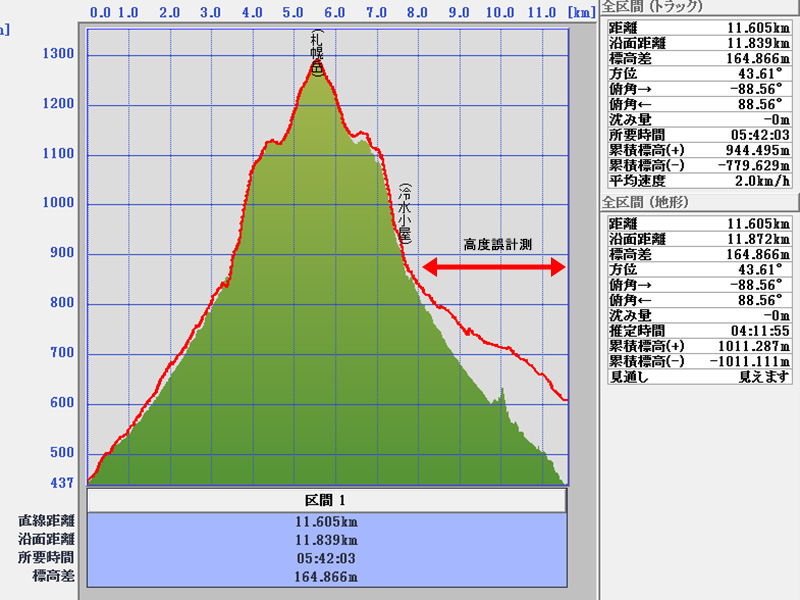800x600 pixels.
Task: Select the 区間 1 header bar
Action: [x=328, y=500]
